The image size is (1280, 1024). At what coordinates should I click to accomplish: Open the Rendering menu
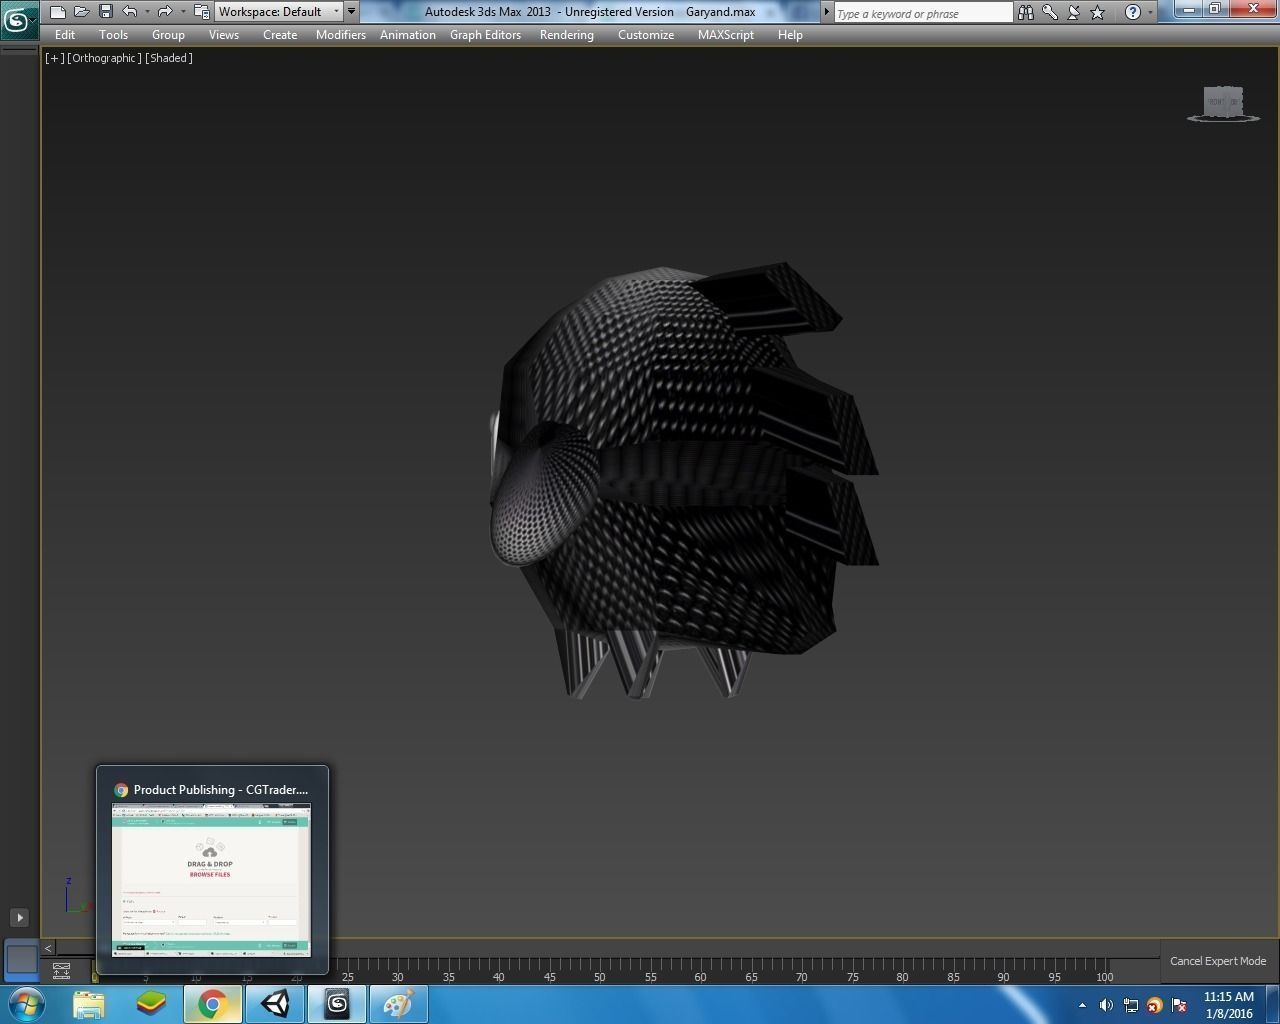click(x=567, y=35)
